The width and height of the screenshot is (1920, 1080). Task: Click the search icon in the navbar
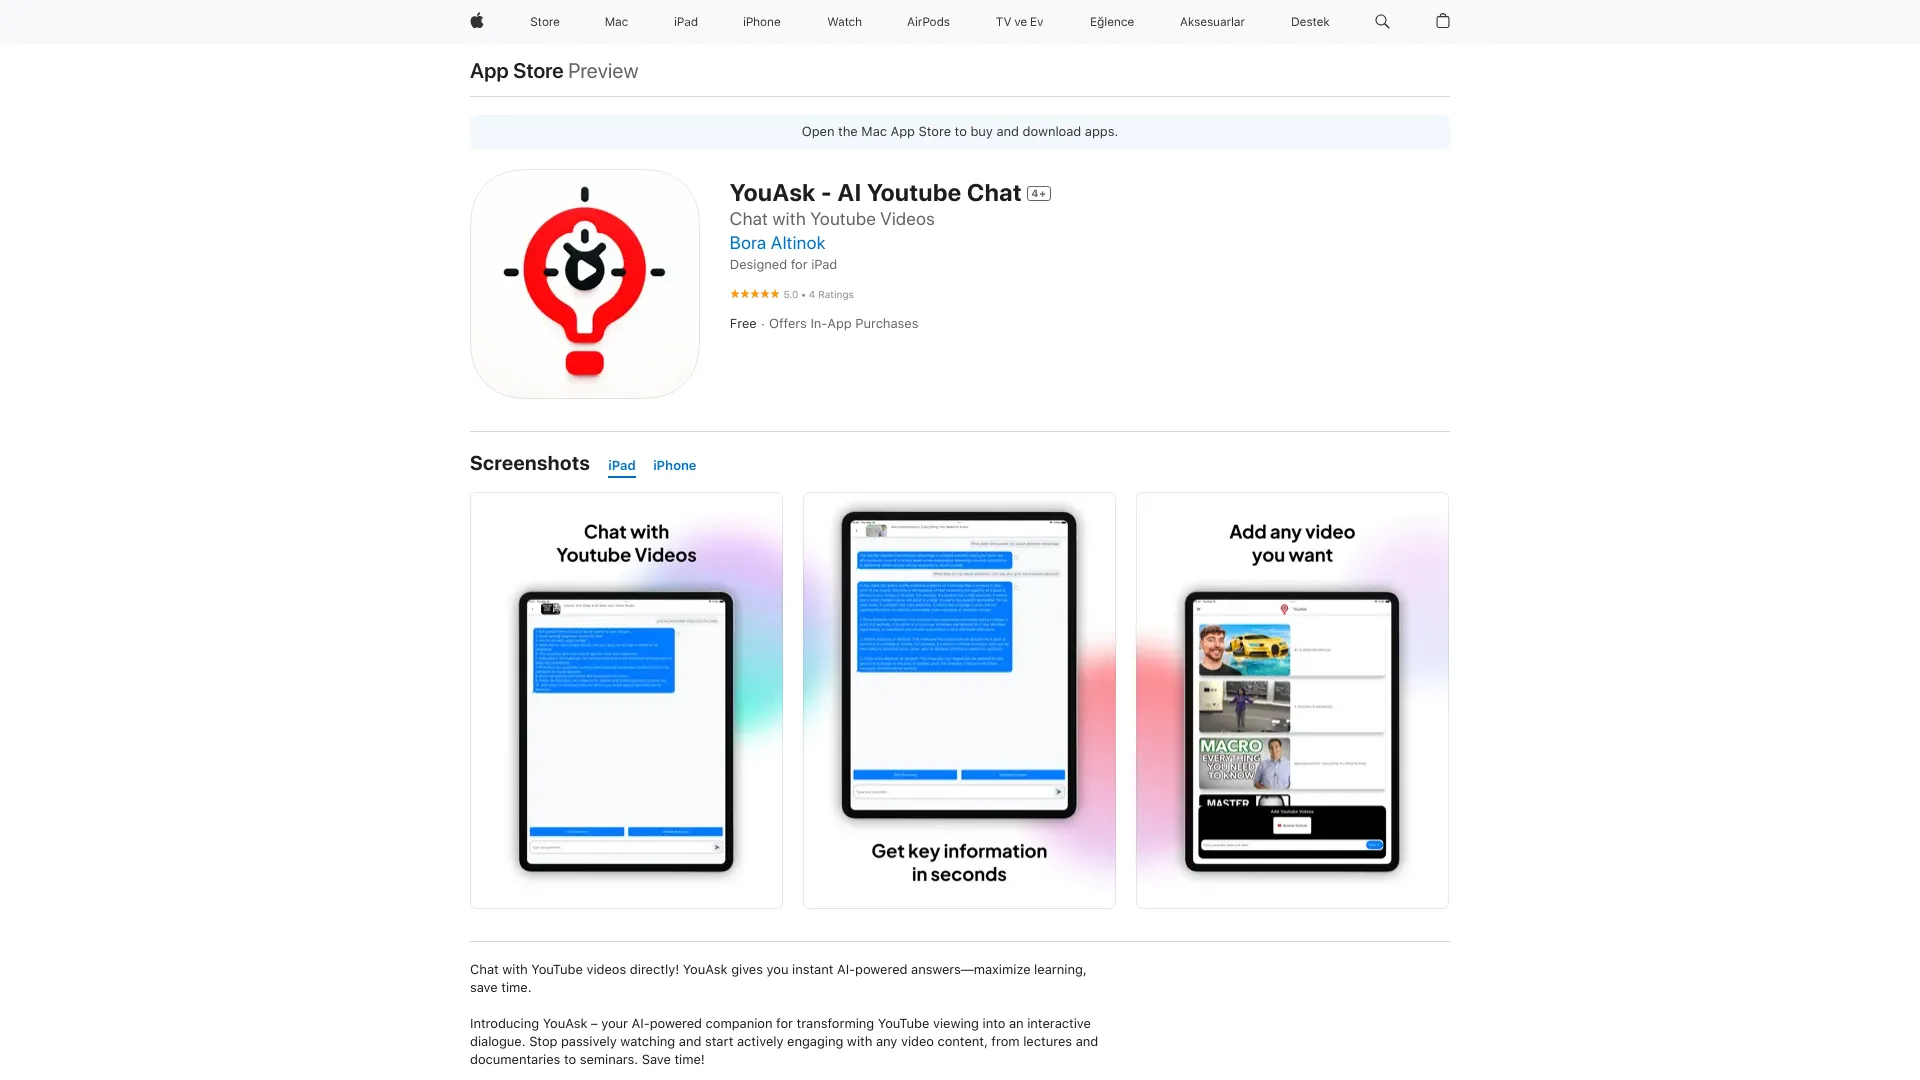pyautogui.click(x=1382, y=21)
